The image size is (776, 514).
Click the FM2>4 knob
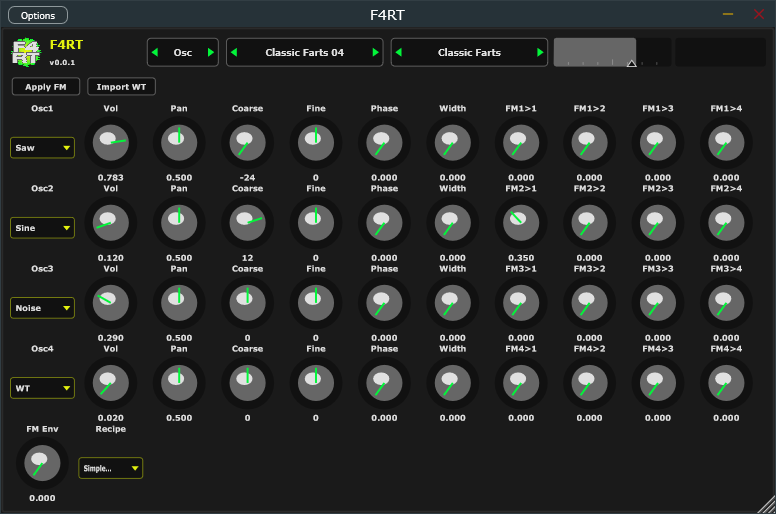point(726,223)
